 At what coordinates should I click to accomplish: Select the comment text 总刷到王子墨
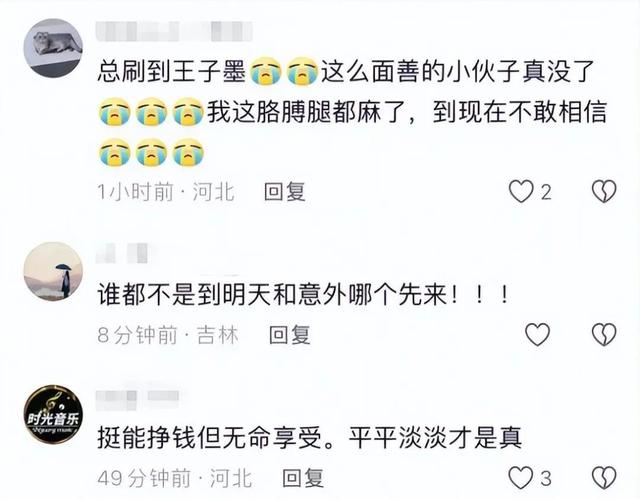tap(171, 71)
